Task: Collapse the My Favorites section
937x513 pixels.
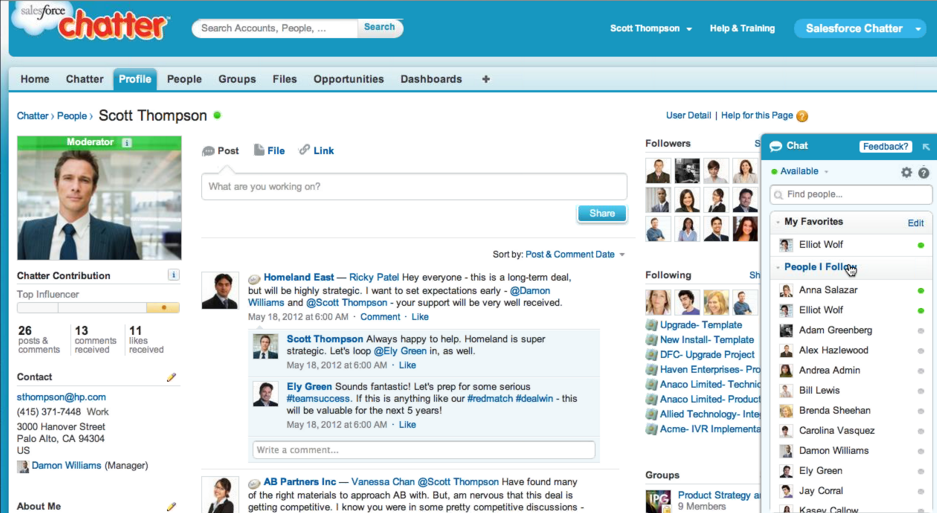Action: pos(778,222)
